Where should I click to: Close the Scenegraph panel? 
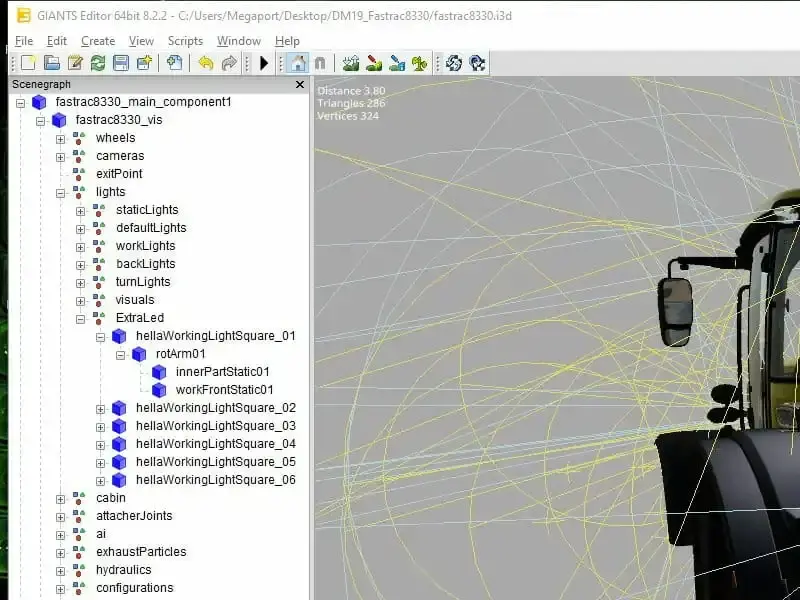tap(300, 85)
